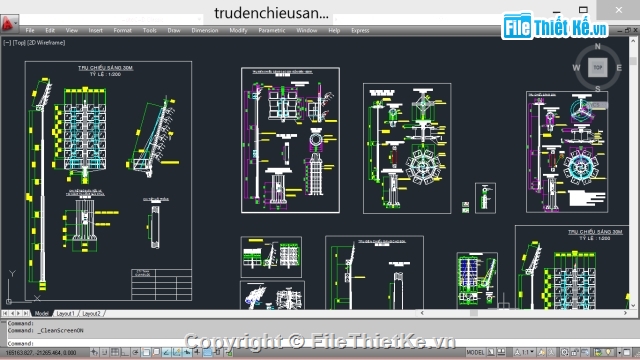Open the annotation scale 1:1 dropdown
Image resolution: width=640 pixels, height=360 pixels.
tap(524, 352)
